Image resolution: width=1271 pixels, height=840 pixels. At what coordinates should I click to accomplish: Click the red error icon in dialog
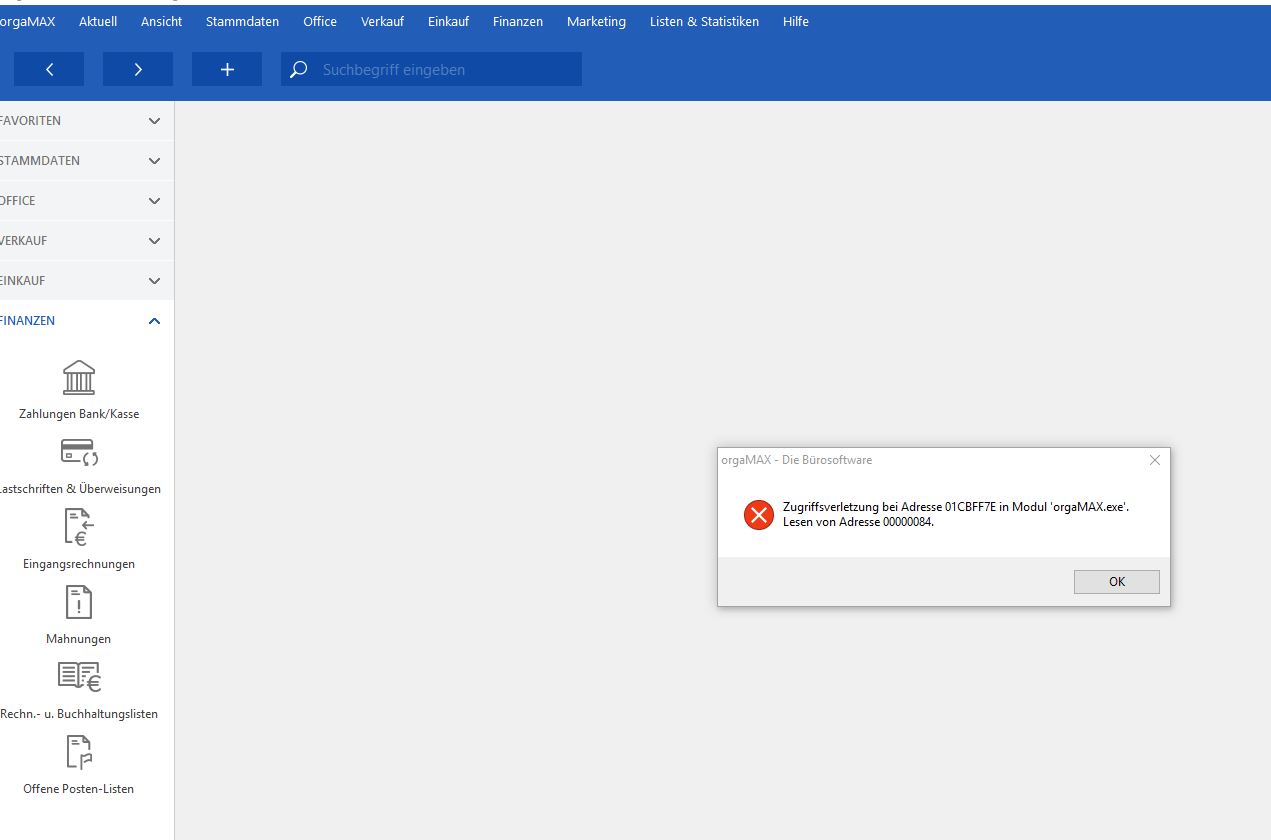[x=759, y=515]
